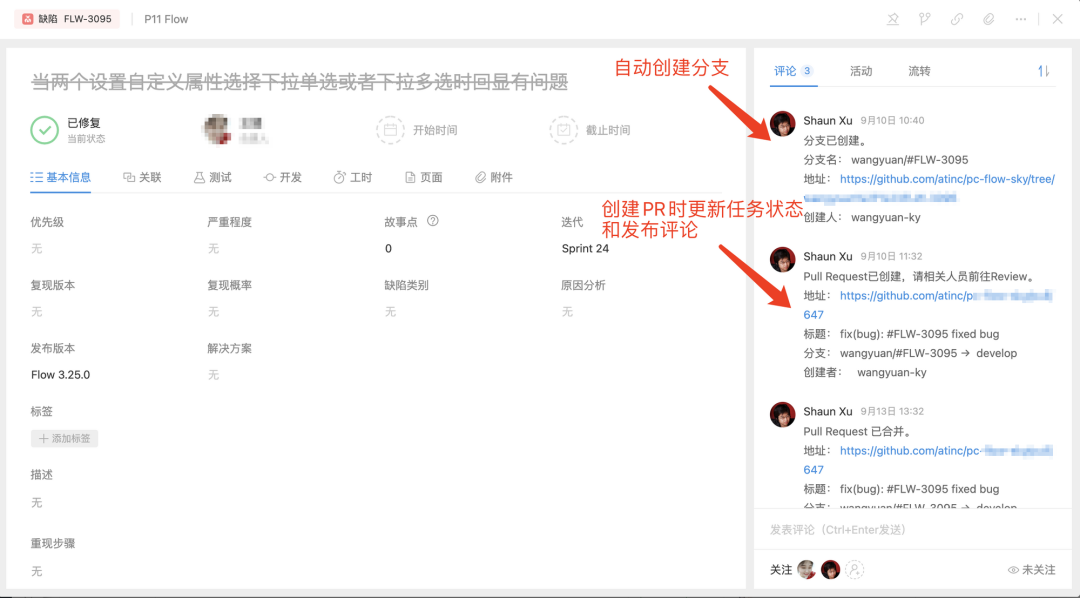Switch to the 开发 tab
The height and width of the screenshot is (598, 1080).
coord(290,178)
